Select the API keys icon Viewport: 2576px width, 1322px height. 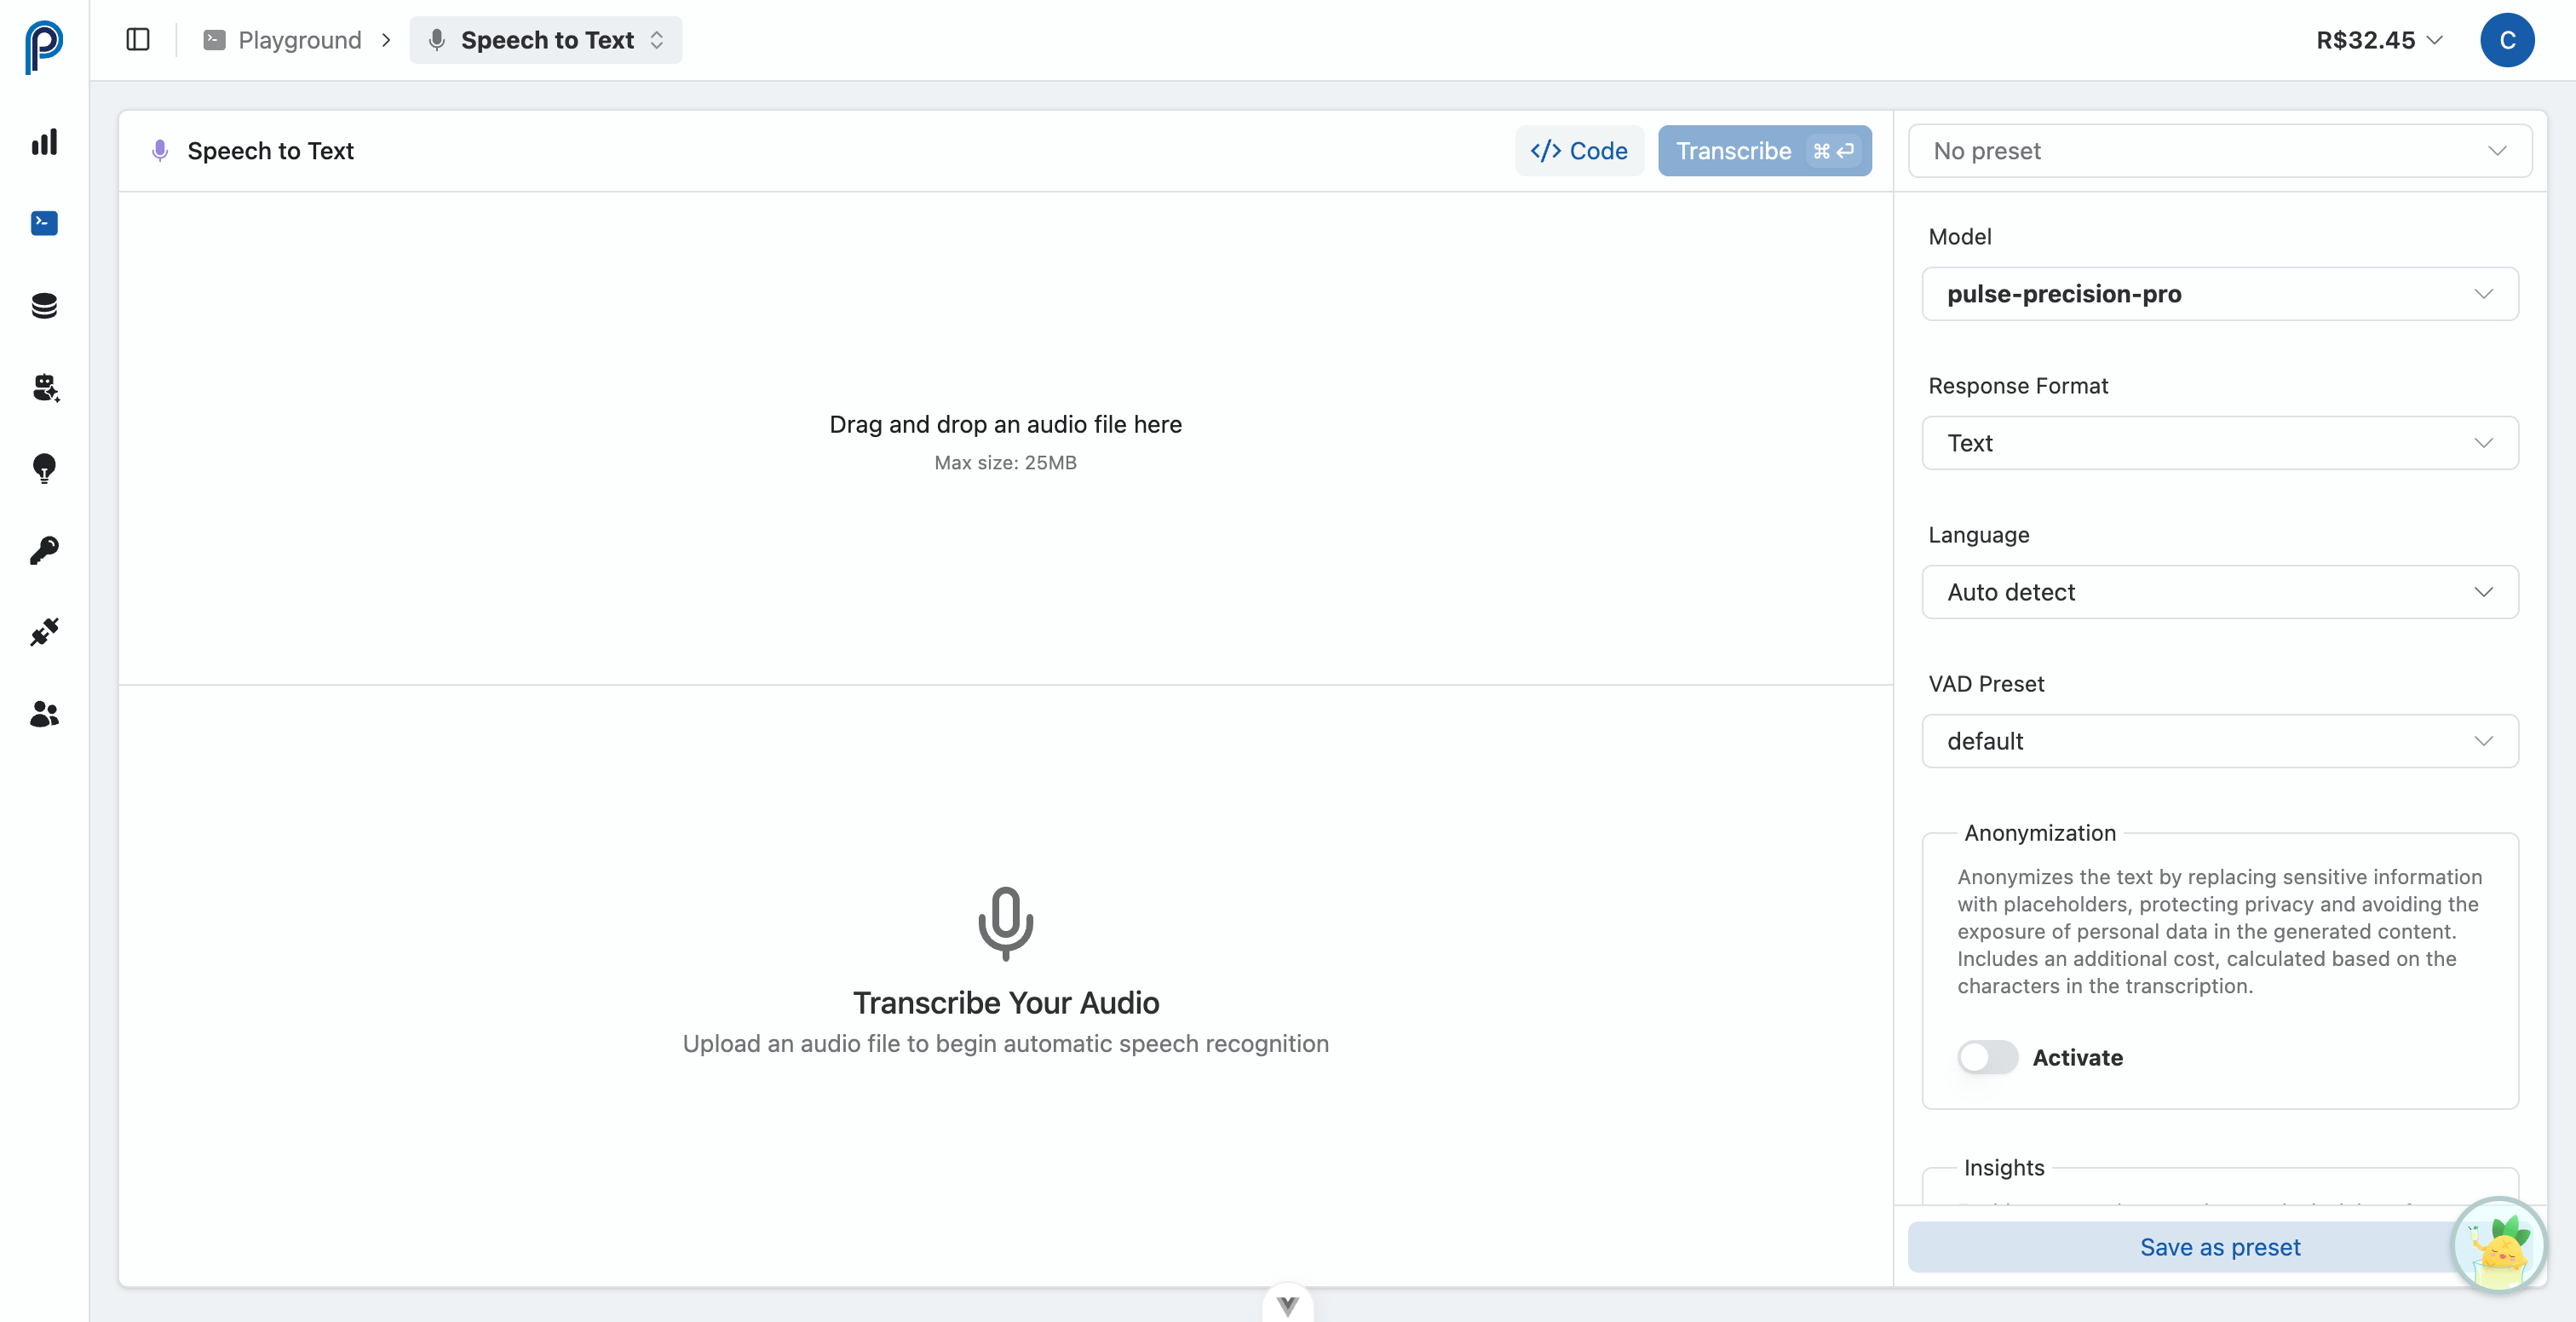pyautogui.click(x=43, y=550)
